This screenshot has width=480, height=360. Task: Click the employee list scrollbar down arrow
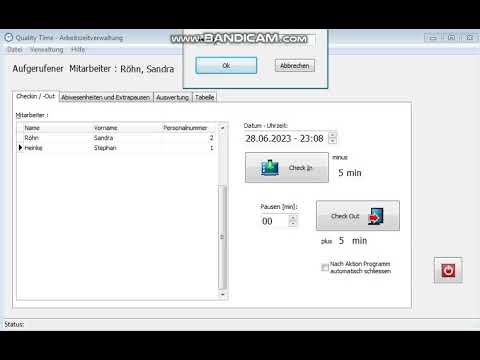click(x=222, y=294)
